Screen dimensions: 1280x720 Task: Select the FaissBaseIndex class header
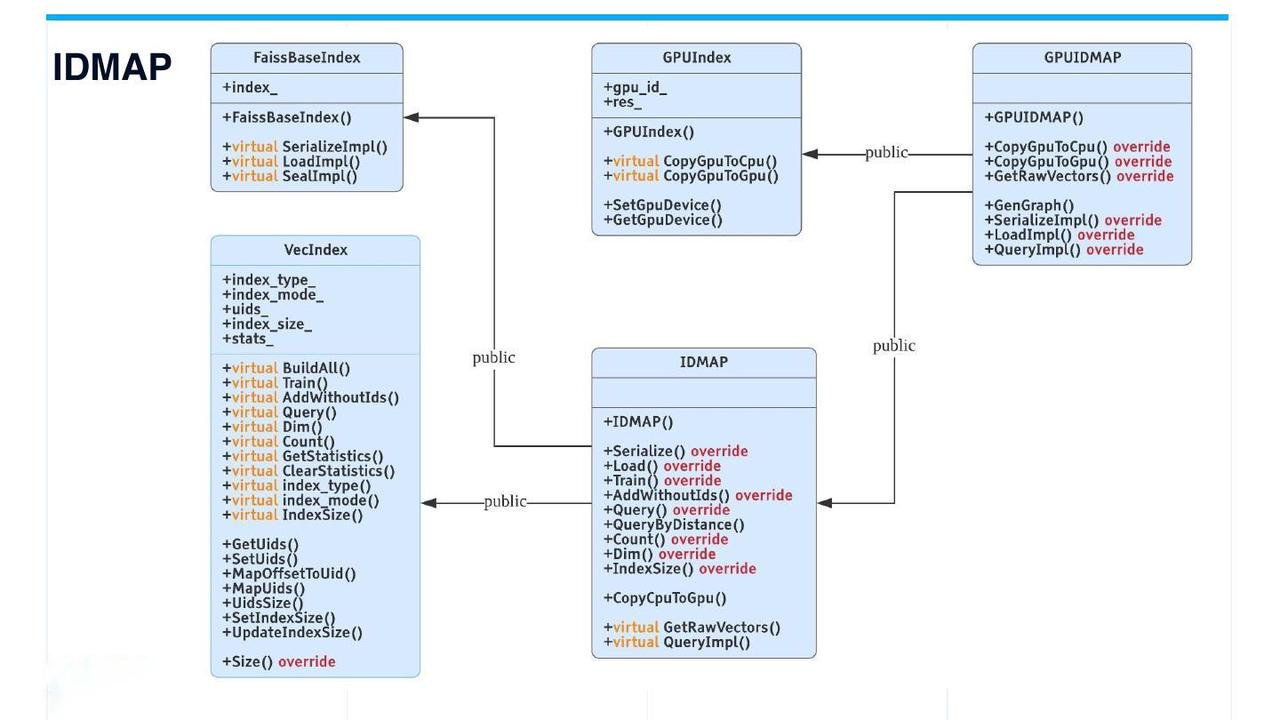tap(306, 58)
